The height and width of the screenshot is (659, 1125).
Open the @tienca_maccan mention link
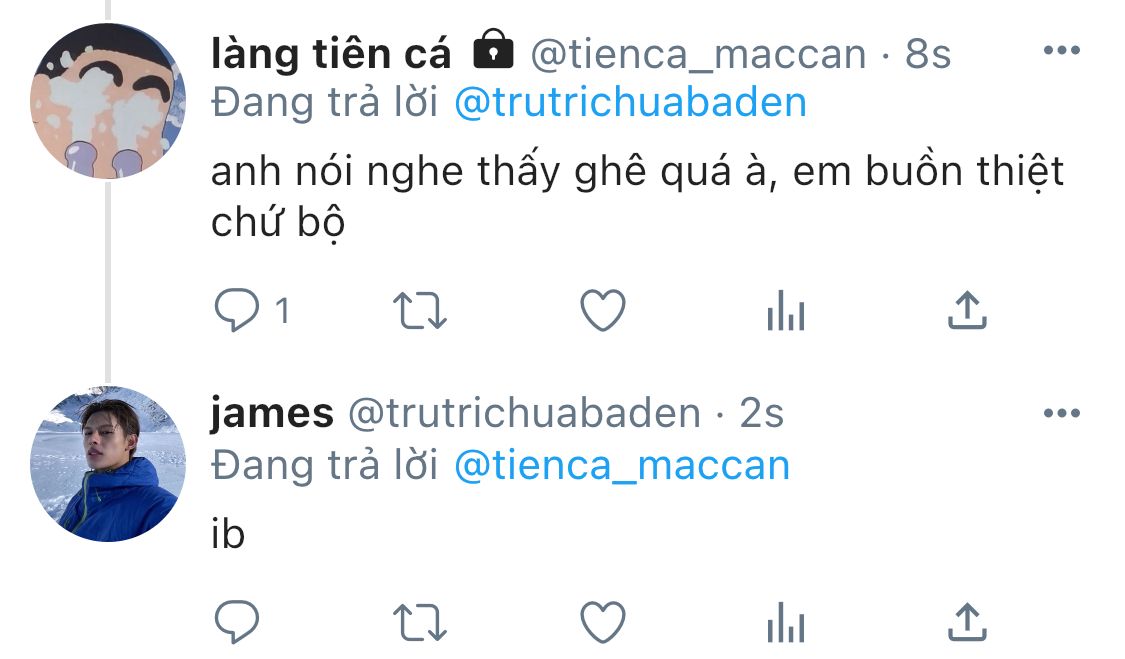click(x=622, y=466)
